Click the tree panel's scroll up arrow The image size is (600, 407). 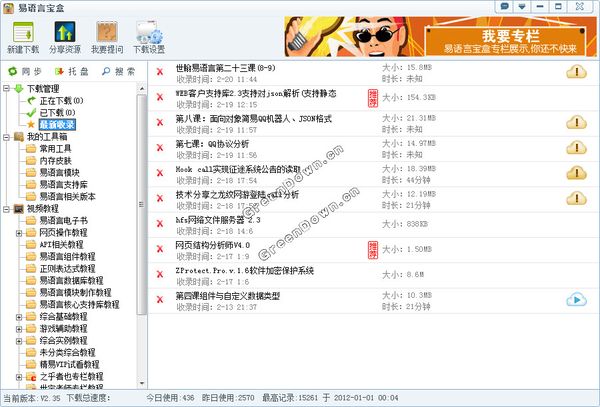[x=142, y=88]
